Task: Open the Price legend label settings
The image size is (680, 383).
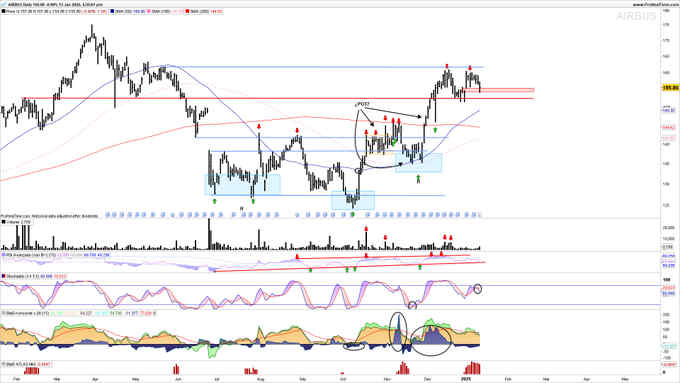Action: (10, 11)
